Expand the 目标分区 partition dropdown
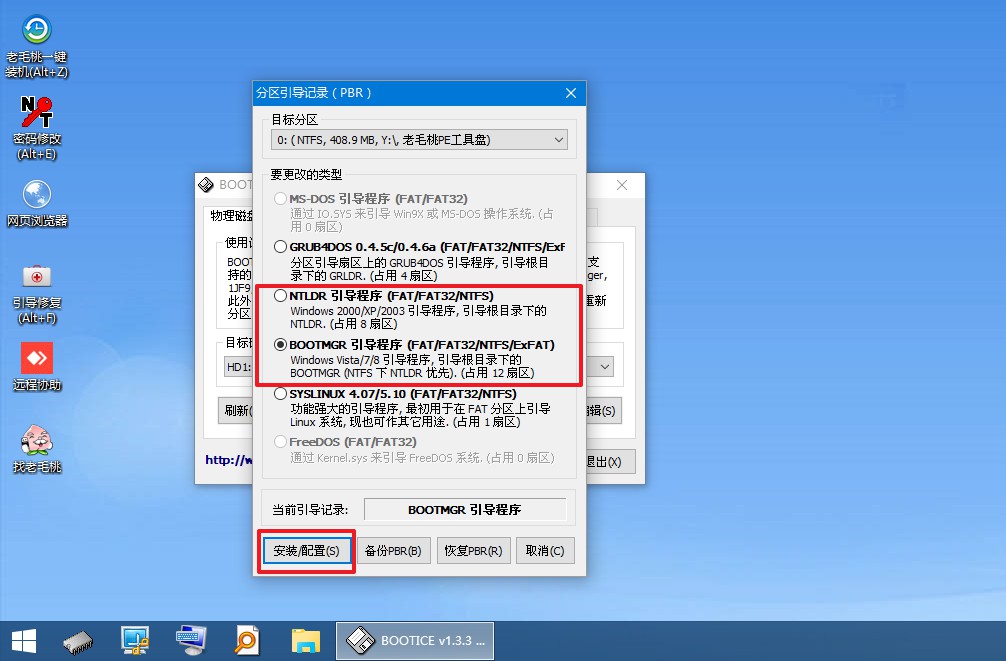 (419, 140)
